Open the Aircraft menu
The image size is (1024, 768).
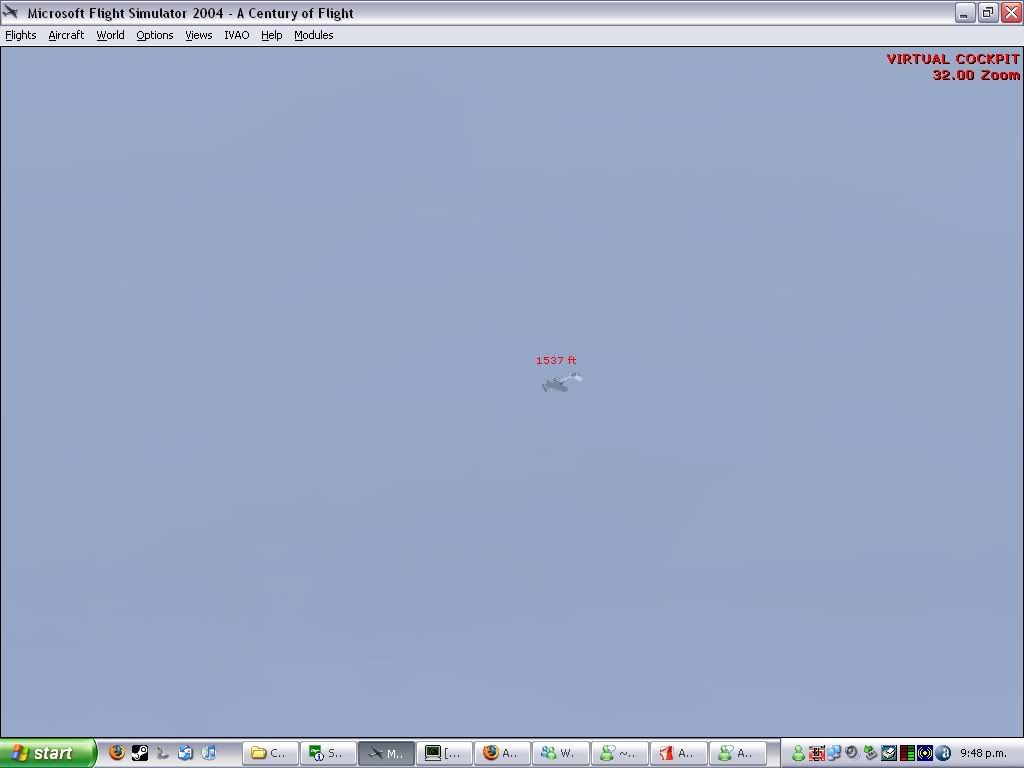(66, 35)
